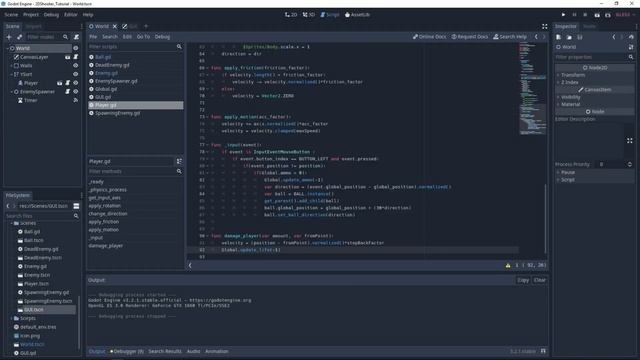The width and height of the screenshot is (640, 360).
Task: Open the Project menu
Action: 31,15
